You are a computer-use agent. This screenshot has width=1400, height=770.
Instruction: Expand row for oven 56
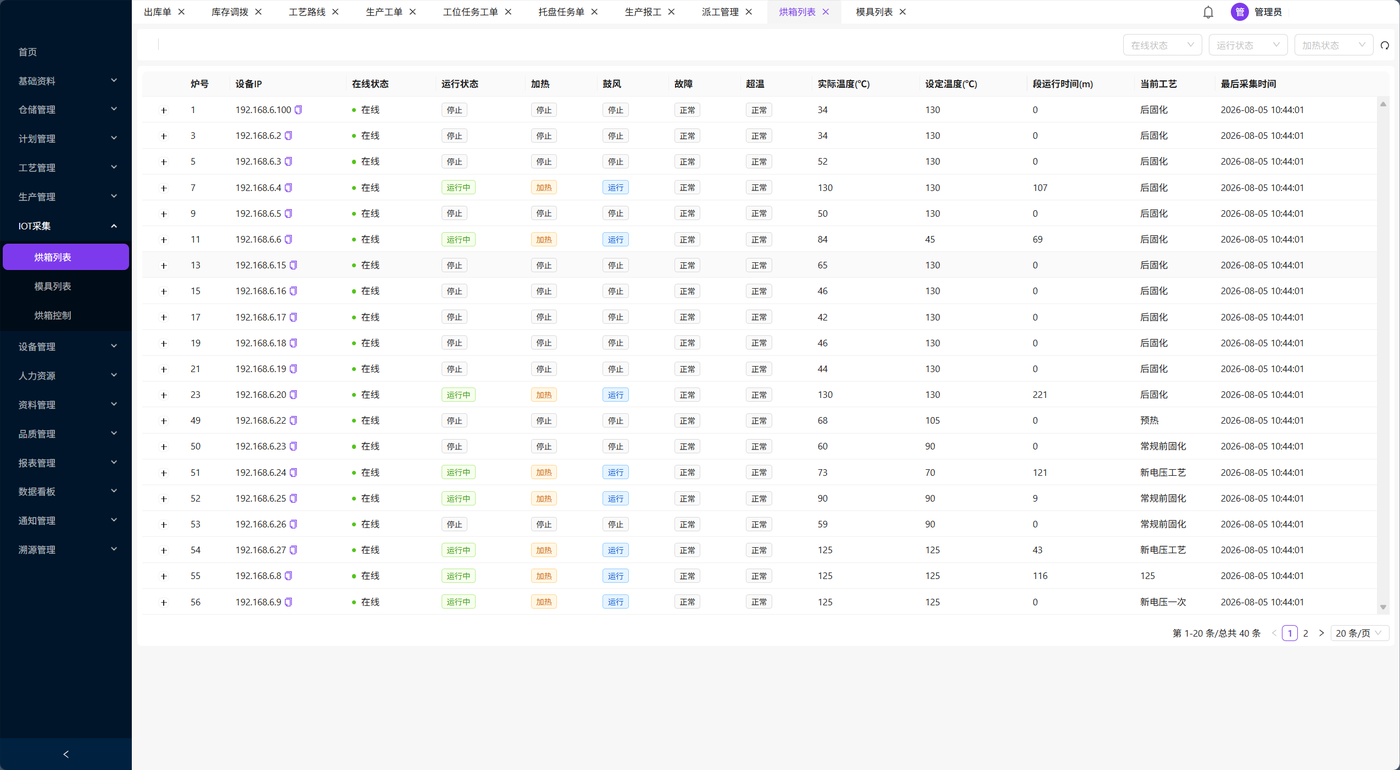164,602
